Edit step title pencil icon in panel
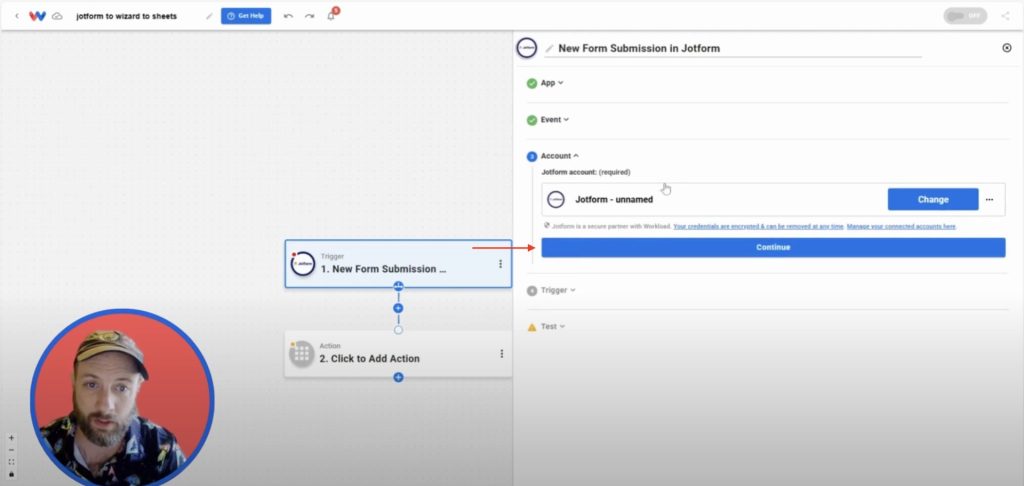 click(x=549, y=48)
